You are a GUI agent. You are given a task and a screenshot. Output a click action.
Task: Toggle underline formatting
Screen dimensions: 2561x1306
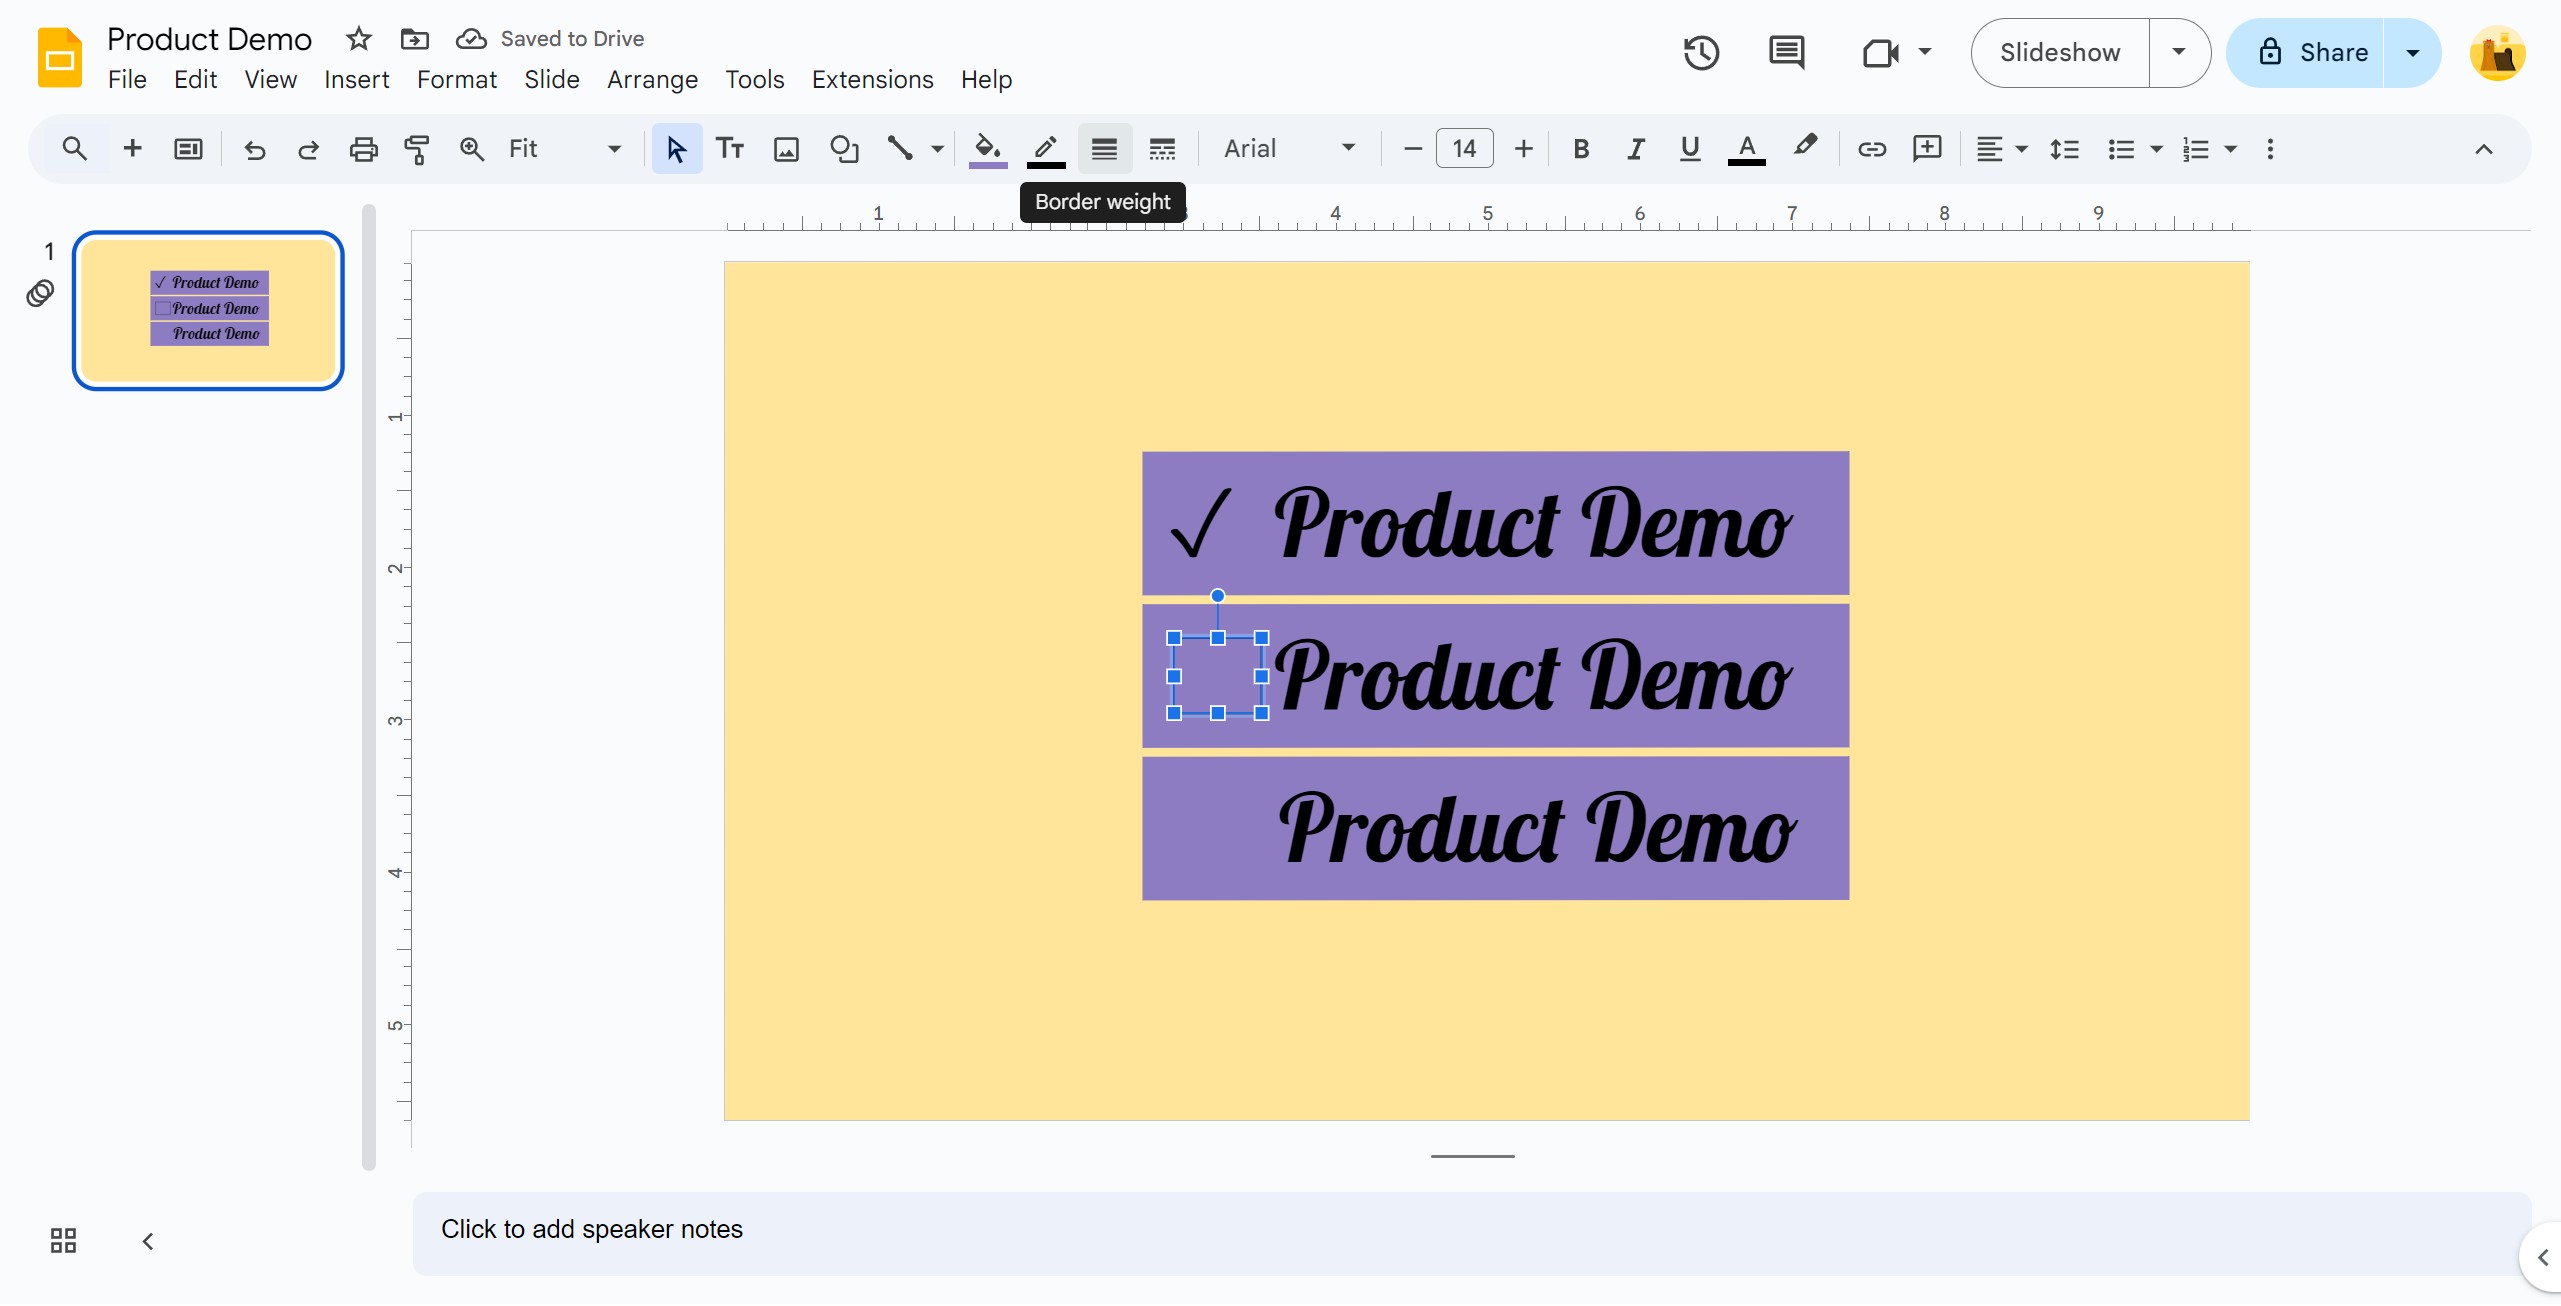pyautogui.click(x=1690, y=149)
